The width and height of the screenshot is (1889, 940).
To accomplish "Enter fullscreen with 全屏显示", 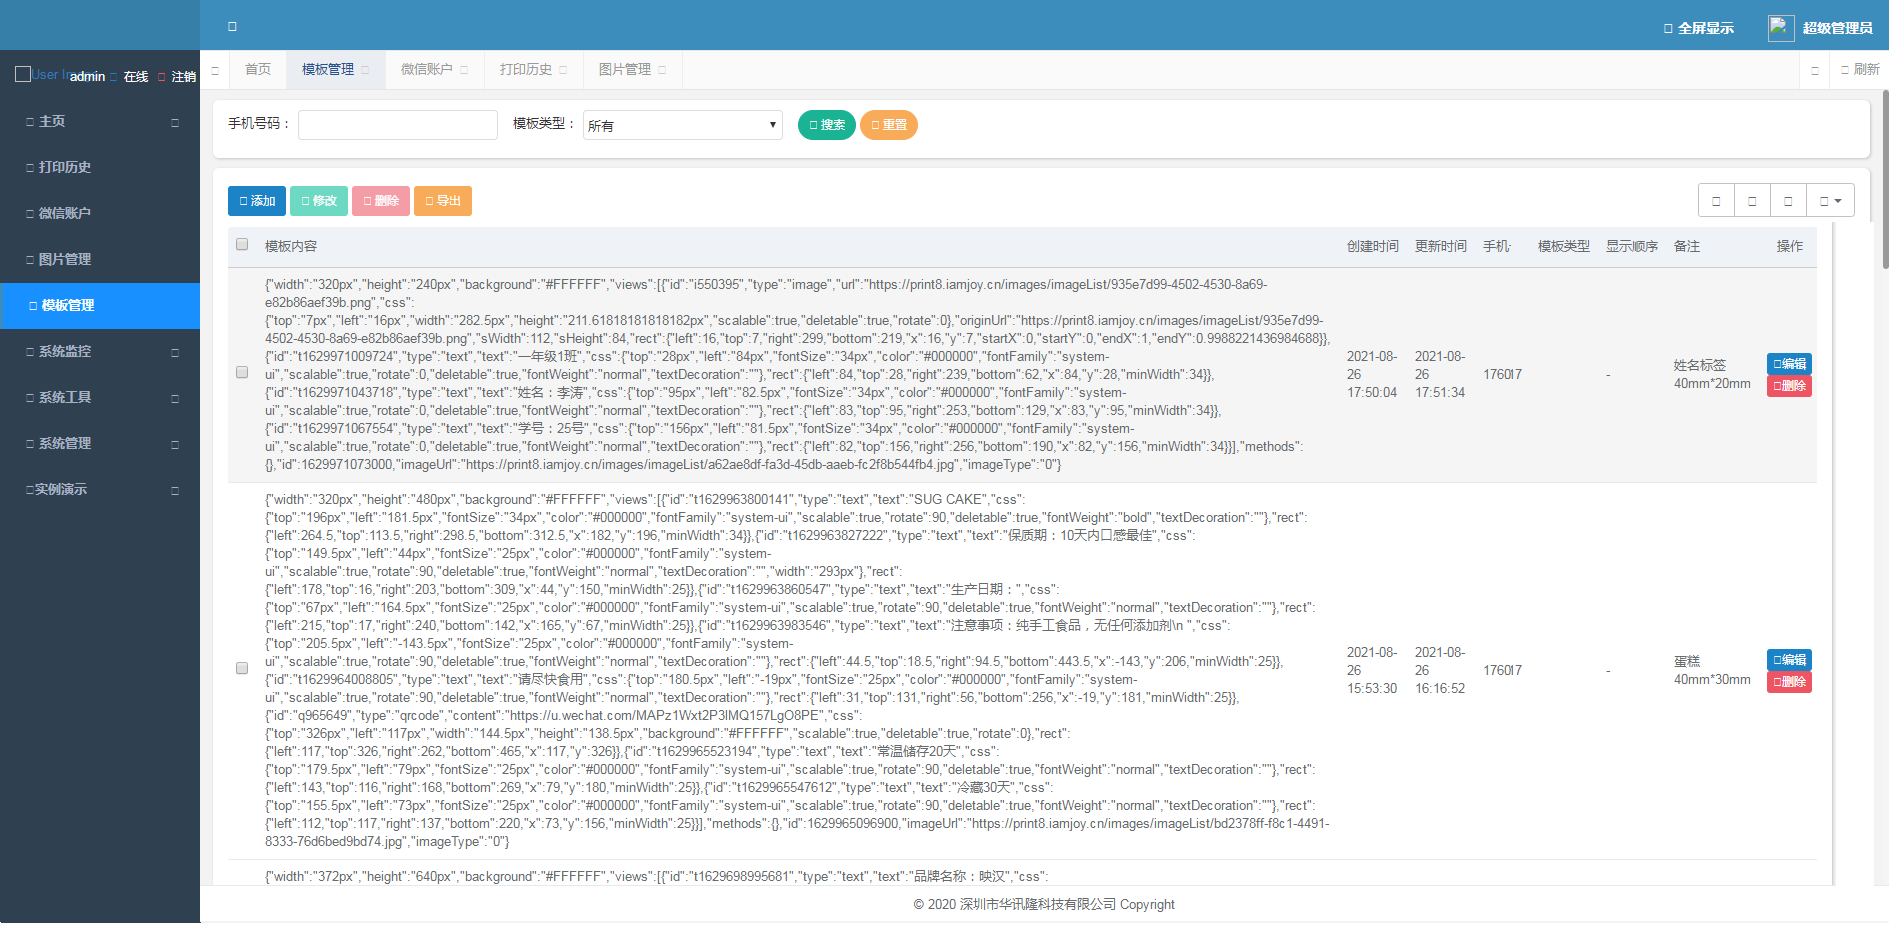I will pyautogui.click(x=1698, y=28).
